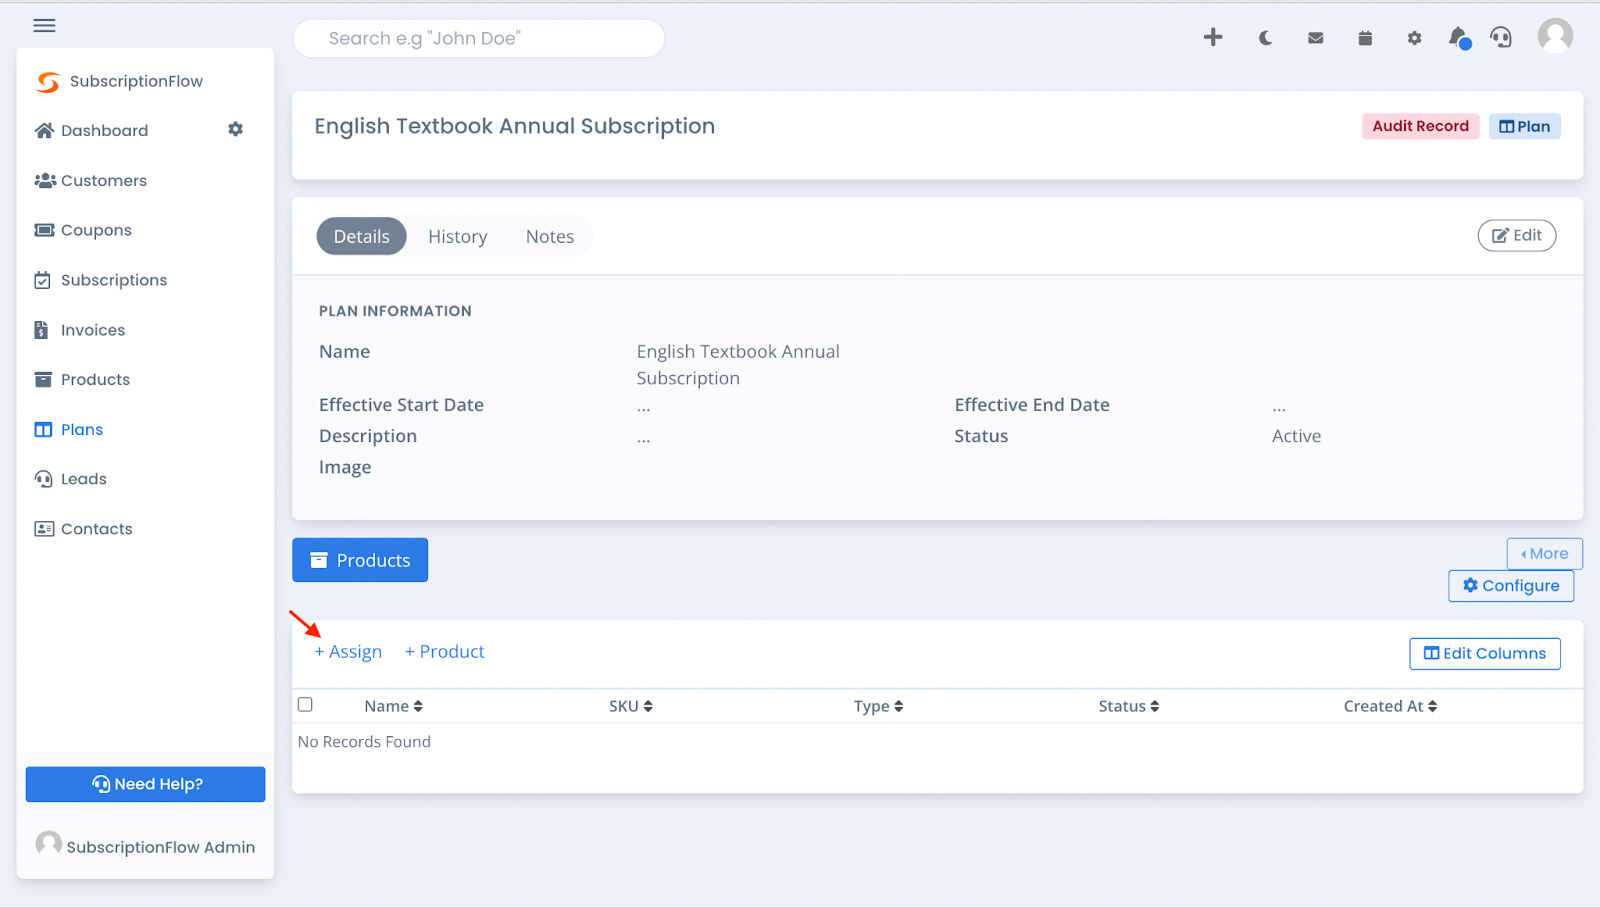
Task: Toggle dark mode moon icon
Action: (x=1265, y=38)
